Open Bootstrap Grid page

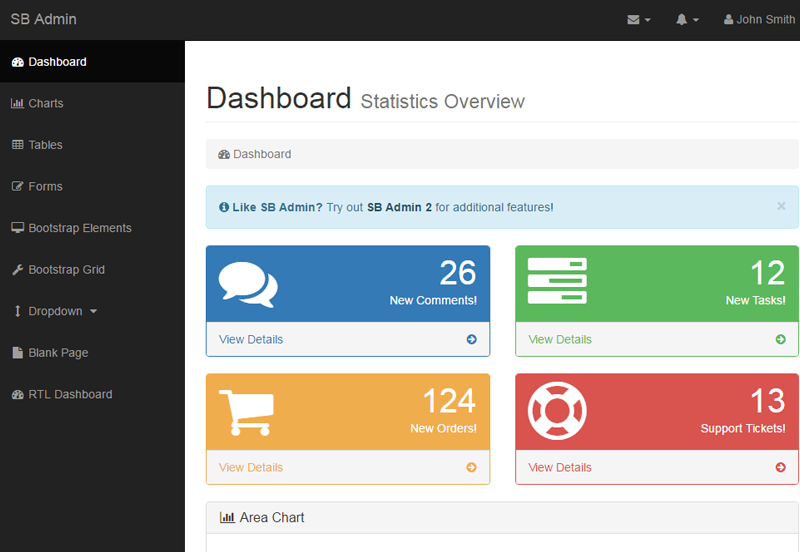(92, 270)
